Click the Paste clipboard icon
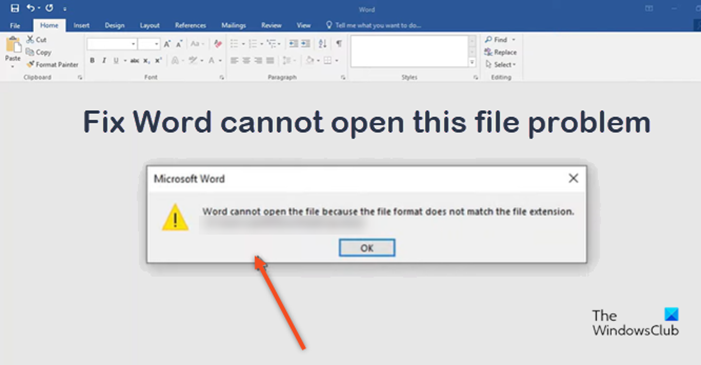 click(13, 45)
